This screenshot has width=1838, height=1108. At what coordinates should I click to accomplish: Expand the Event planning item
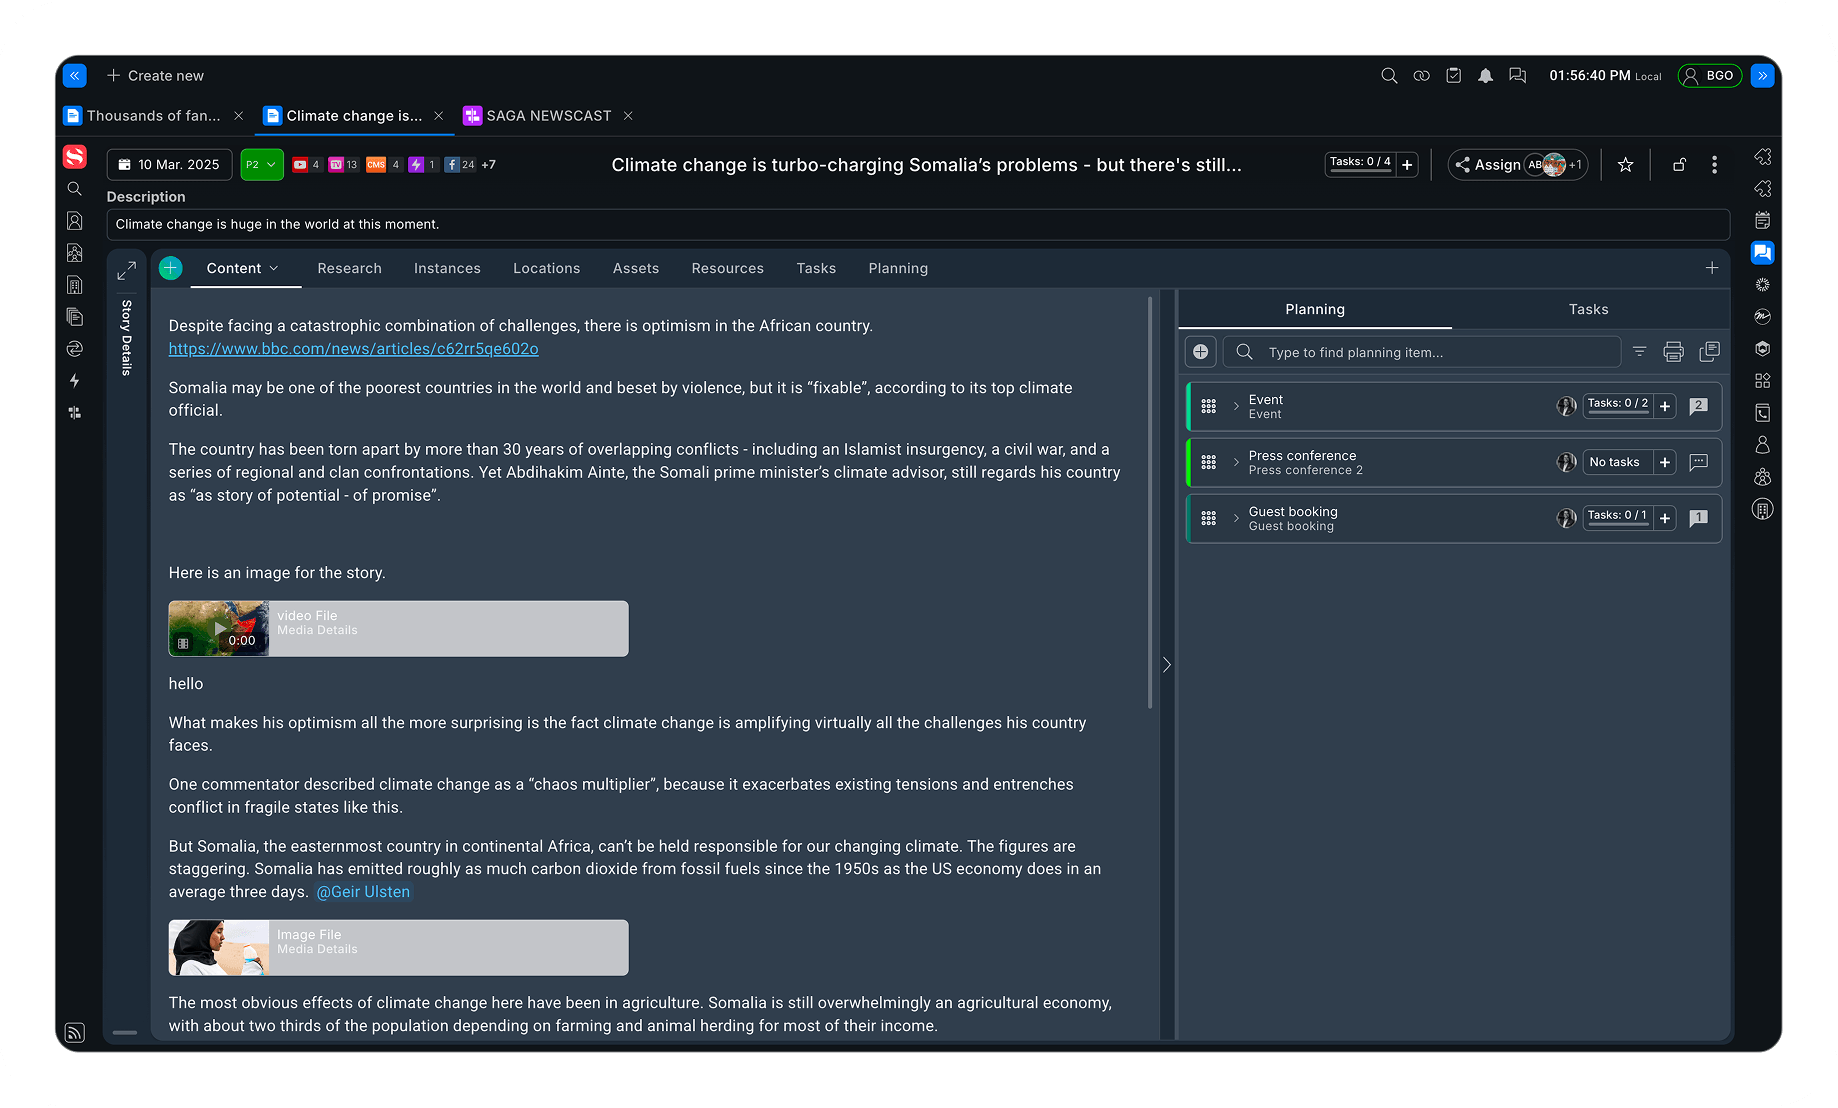[1236, 406]
